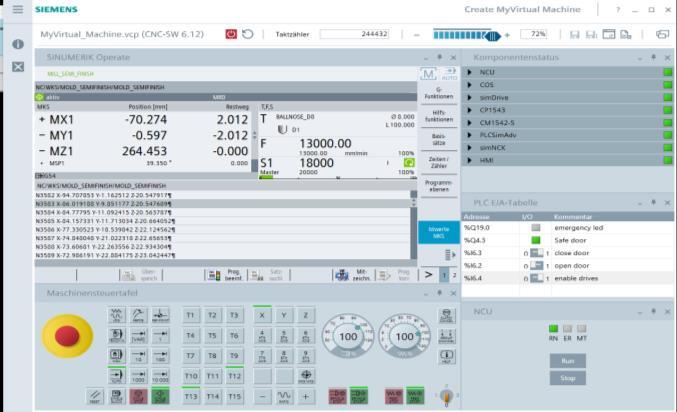Click the plus jog direction key

[306, 396]
